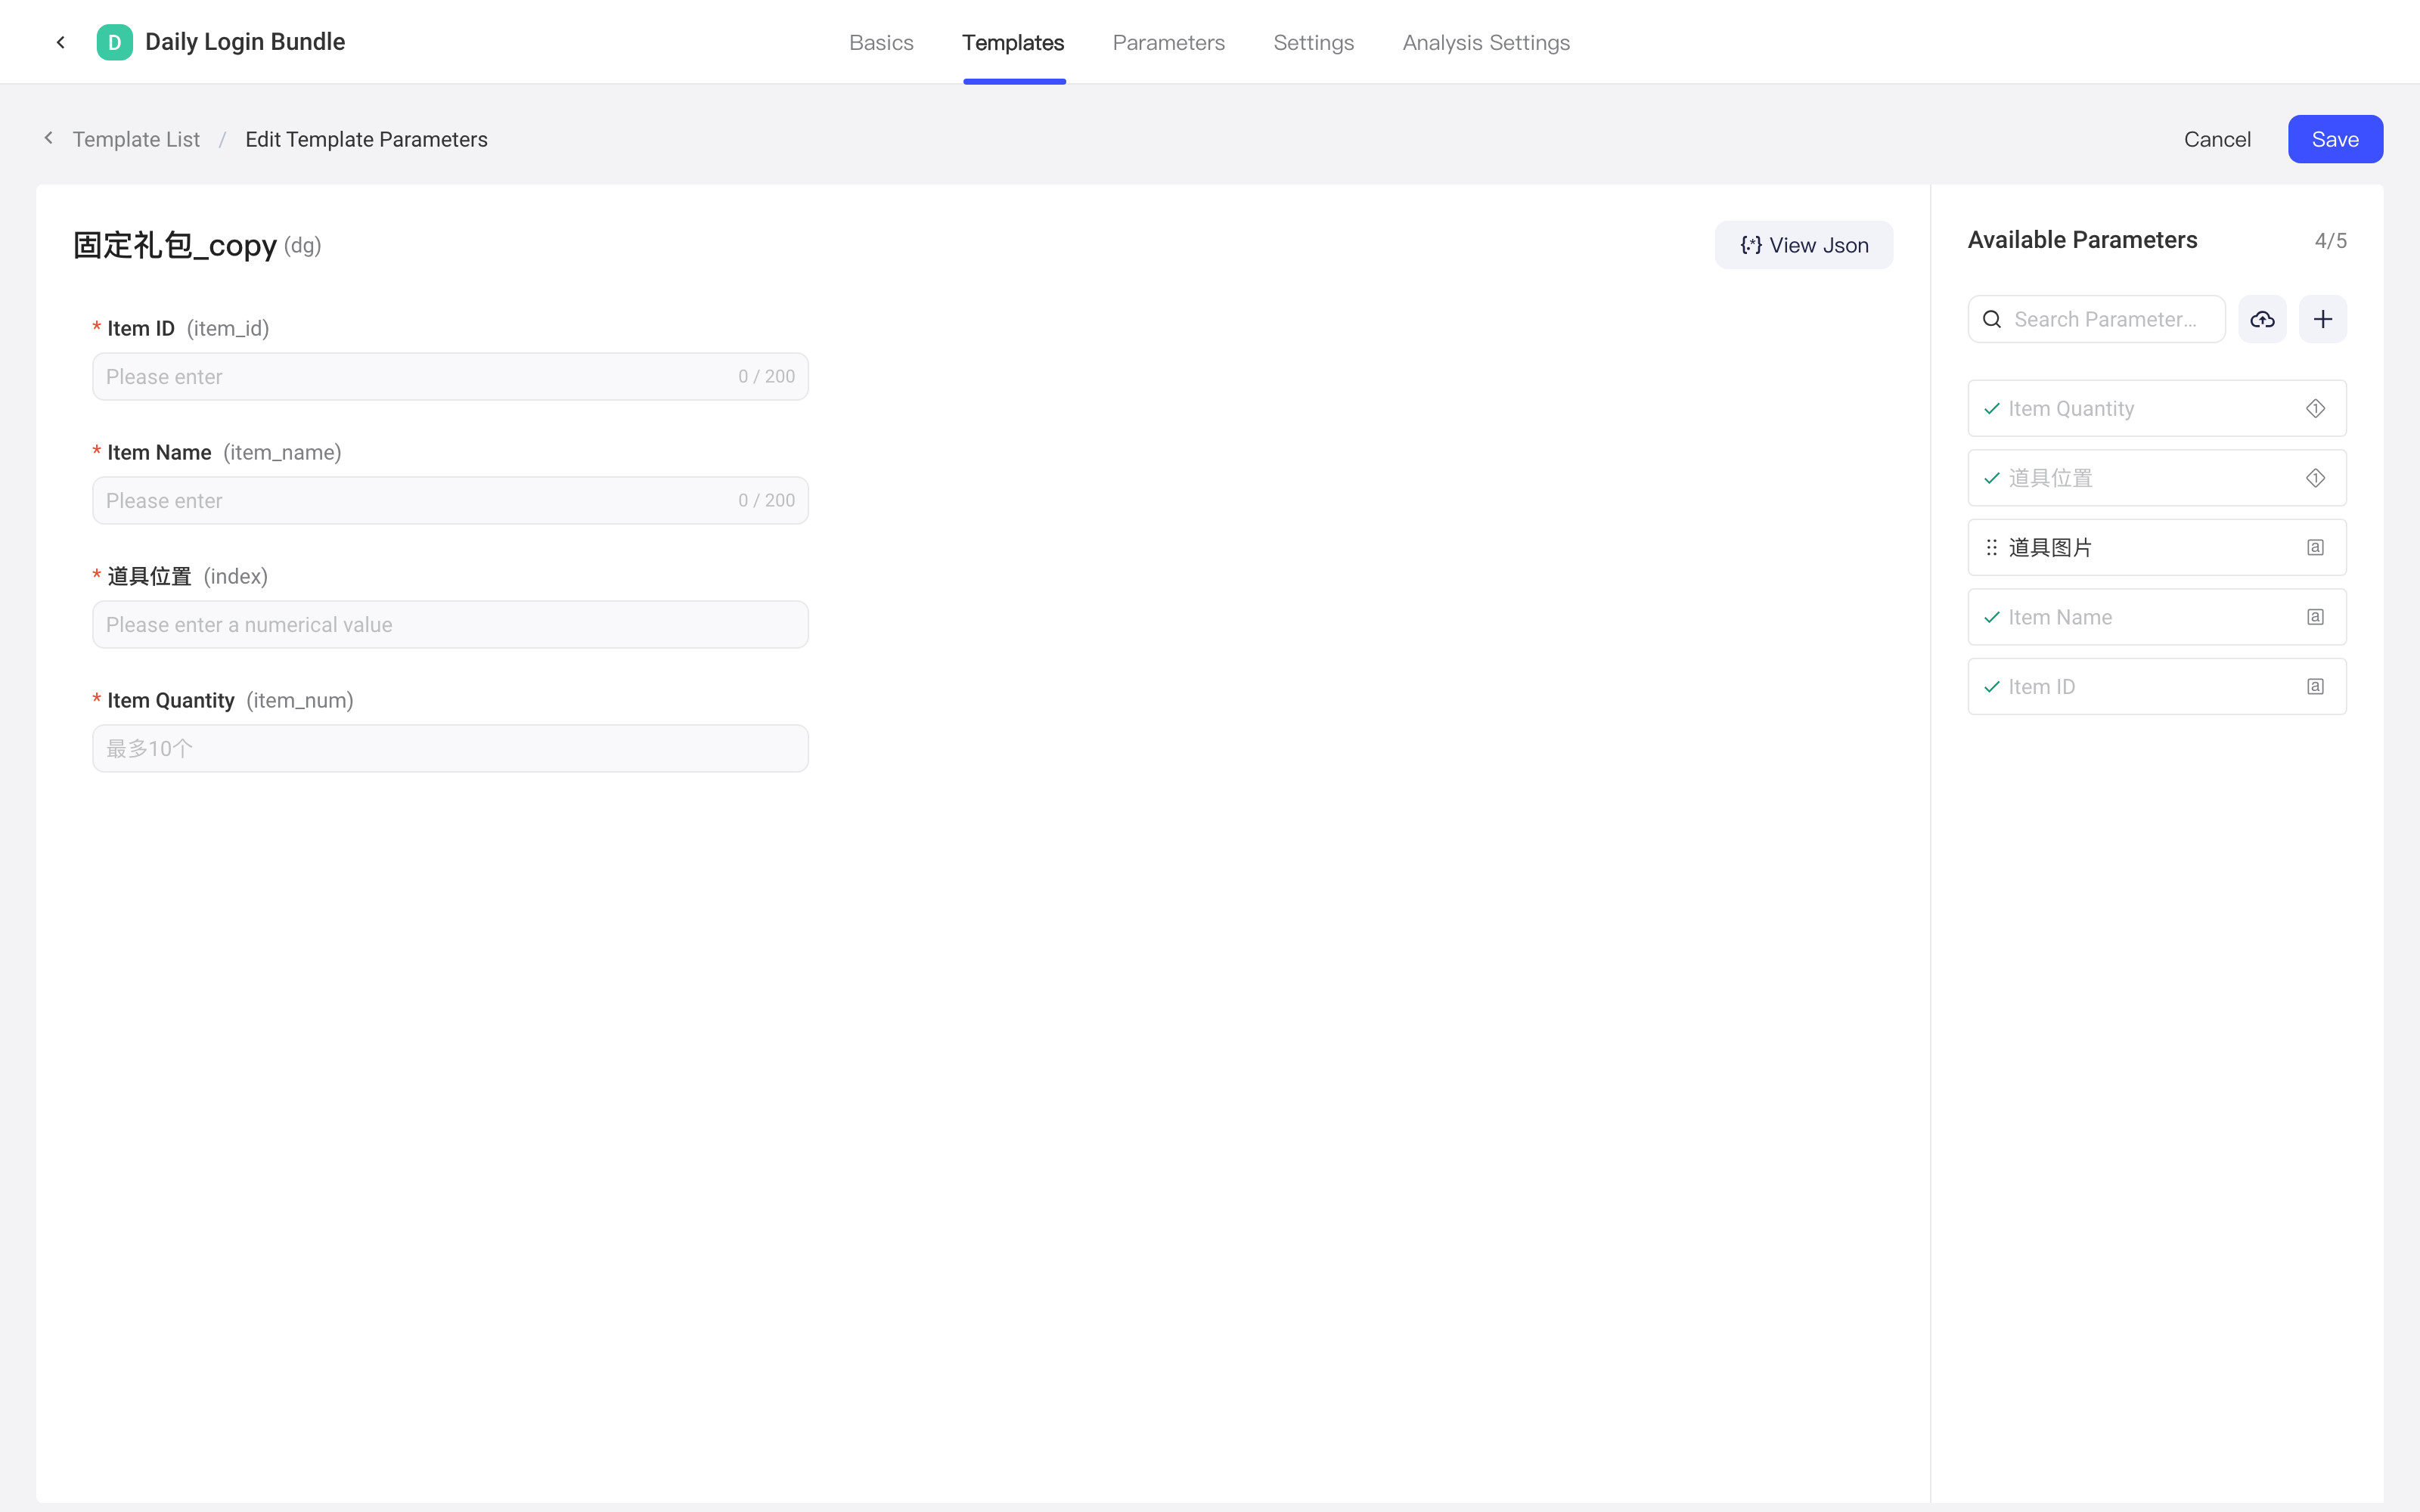The image size is (2420, 1512).
Task: Click the 4/5 parameter count
Action: (x=2330, y=240)
